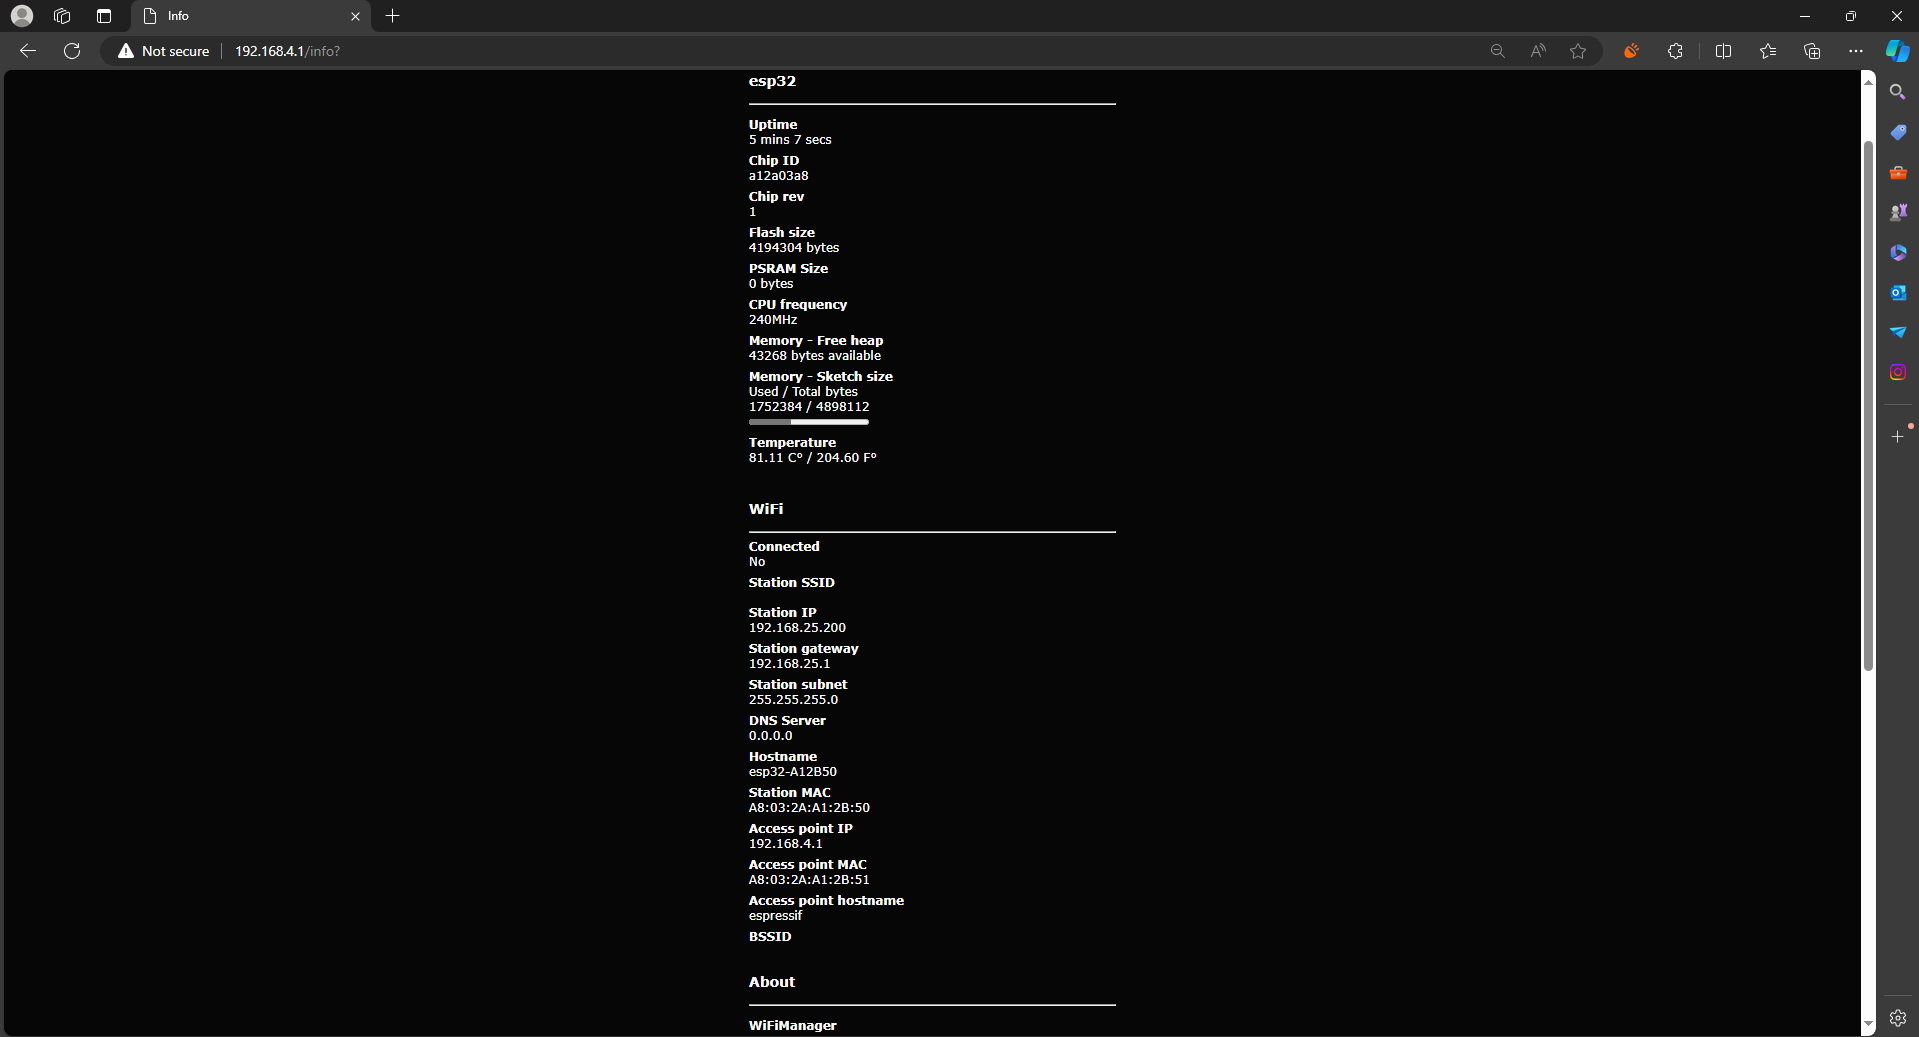Add this page to favorites
This screenshot has width=1919, height=1037.
[1578, 51]
